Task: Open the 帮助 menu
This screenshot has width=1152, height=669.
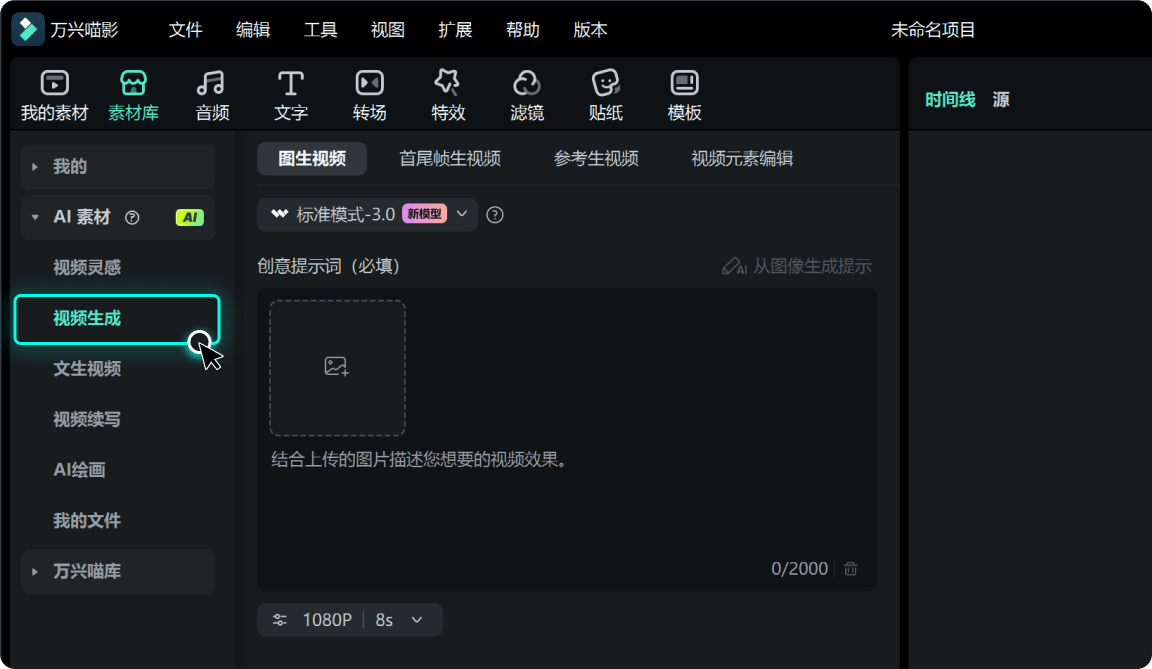Action: [523, 29]
